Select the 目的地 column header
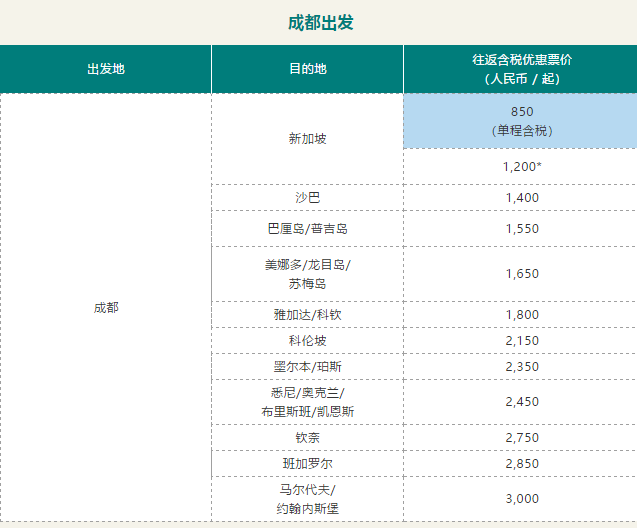 (307, 69)
